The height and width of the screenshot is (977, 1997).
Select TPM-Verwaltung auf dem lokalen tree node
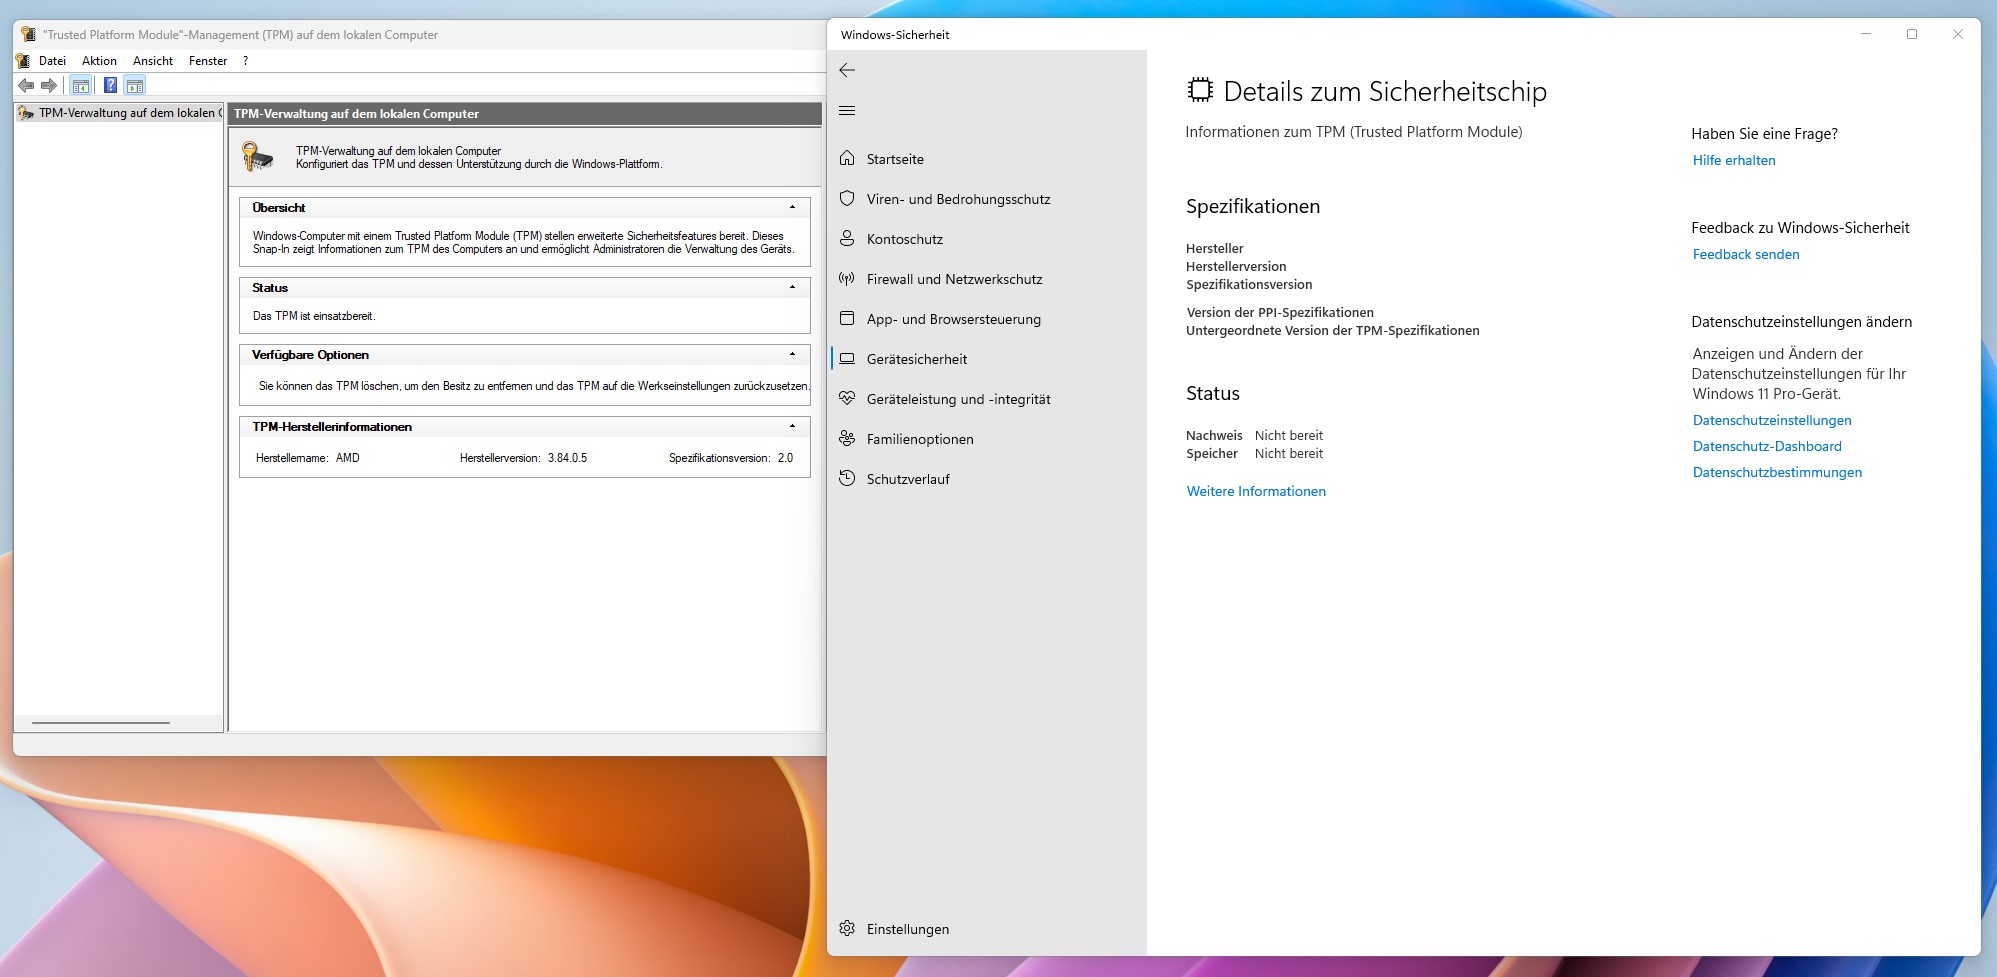119,113
